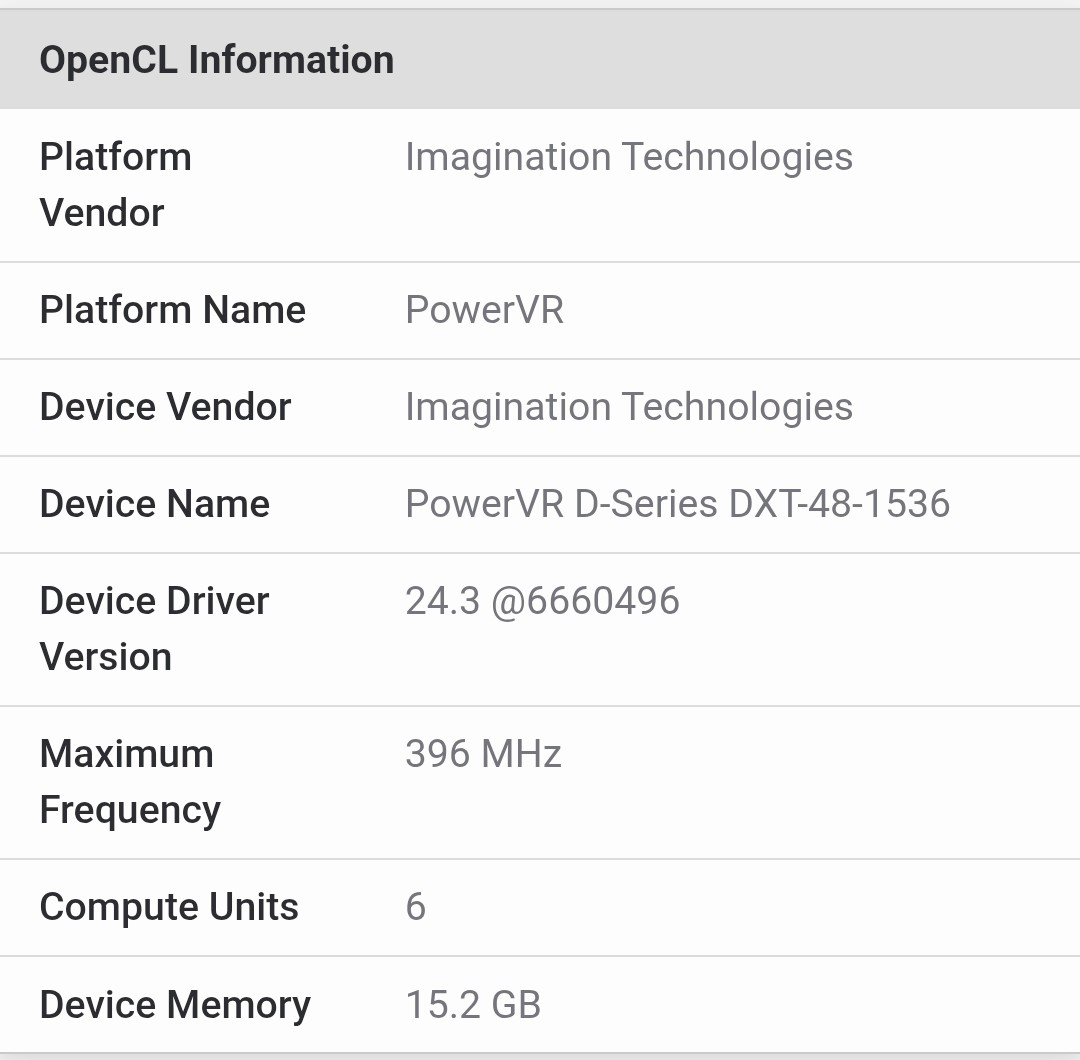This screenshot has width=1080, height=1060.
Task: Click the Compute Units value 6
Action: tap(416, 907)
